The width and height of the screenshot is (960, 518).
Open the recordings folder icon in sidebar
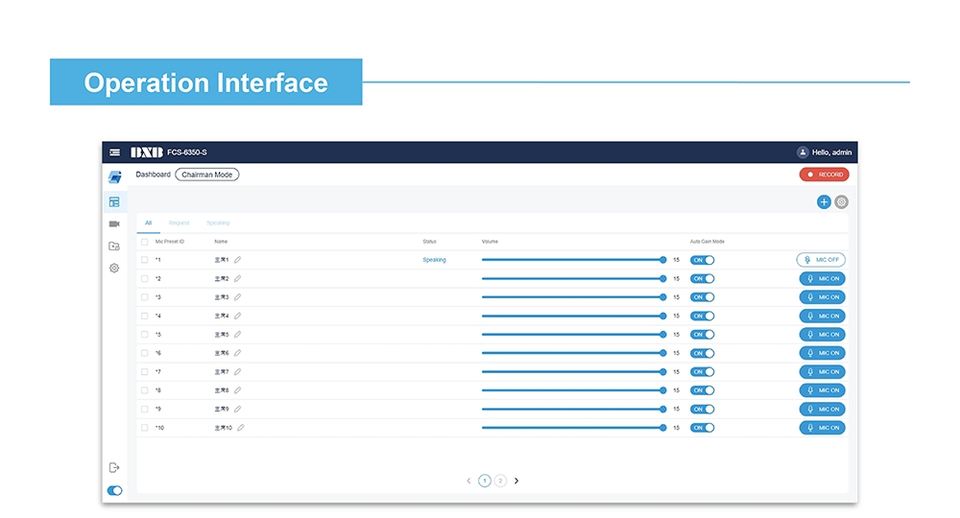(x=114, y=246)
